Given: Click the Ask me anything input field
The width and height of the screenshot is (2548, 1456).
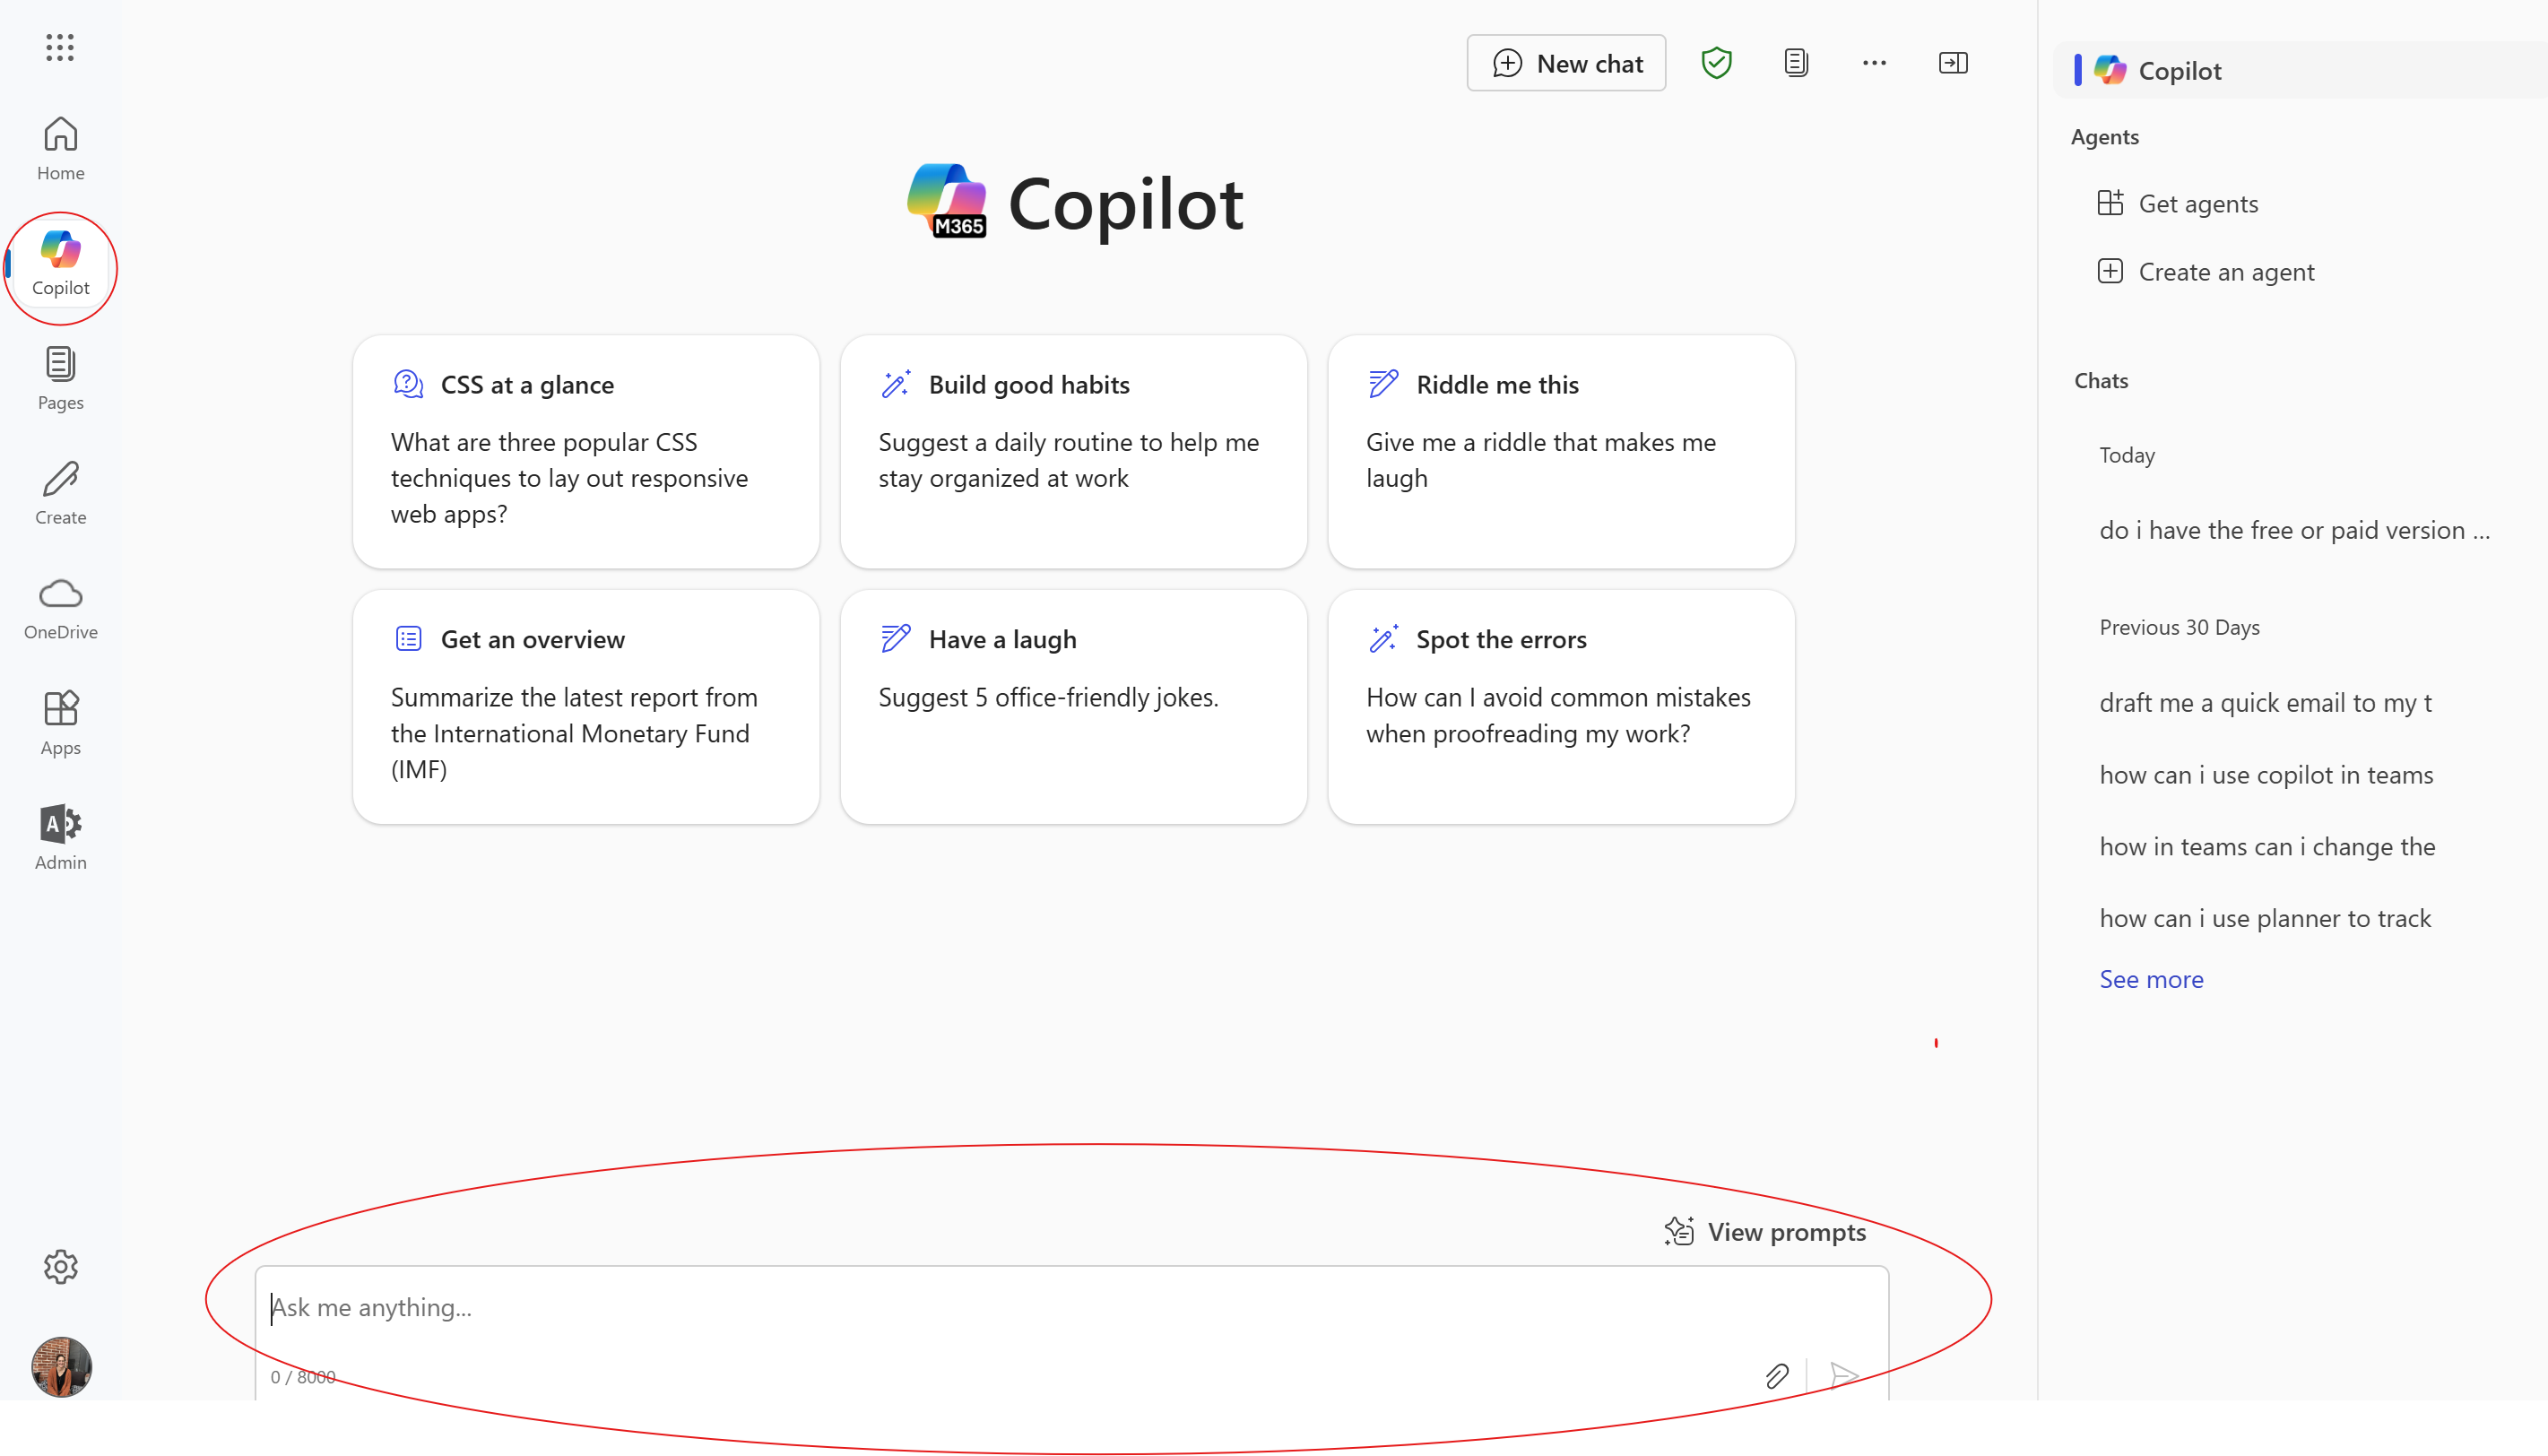Looking at the screenshot, I should pos(1000,1308).
